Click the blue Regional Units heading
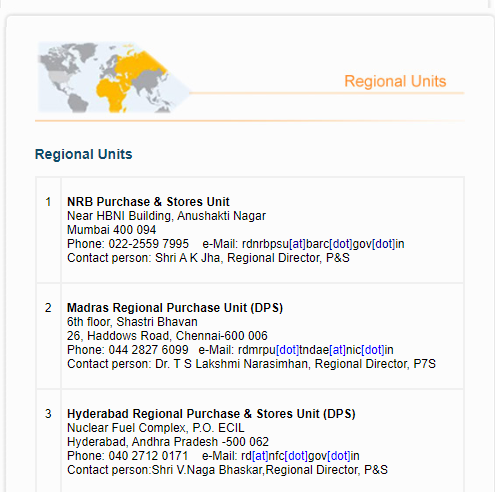Screen dimensions: 495x492 click(84, 154)
